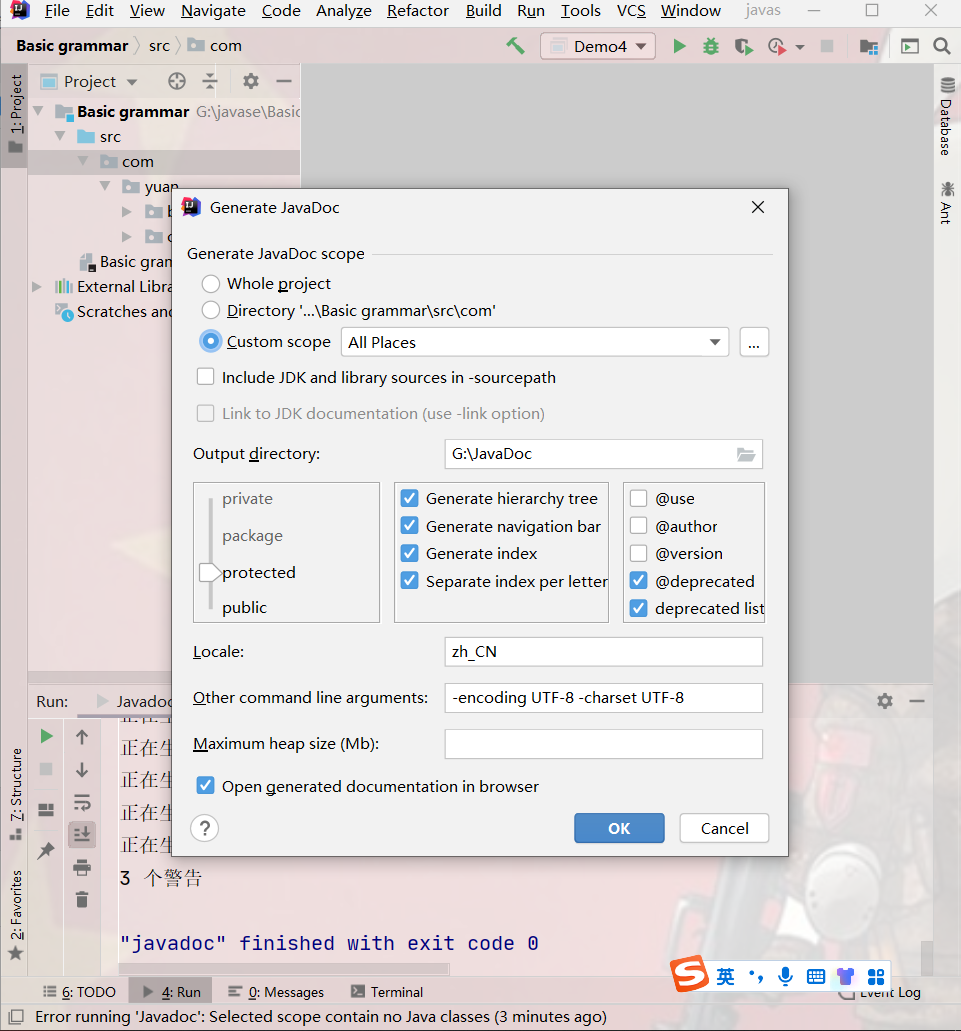The image size is (961, 1031).
Task: Uncheck Open generated documentation in browser
Action: [206, 786]
